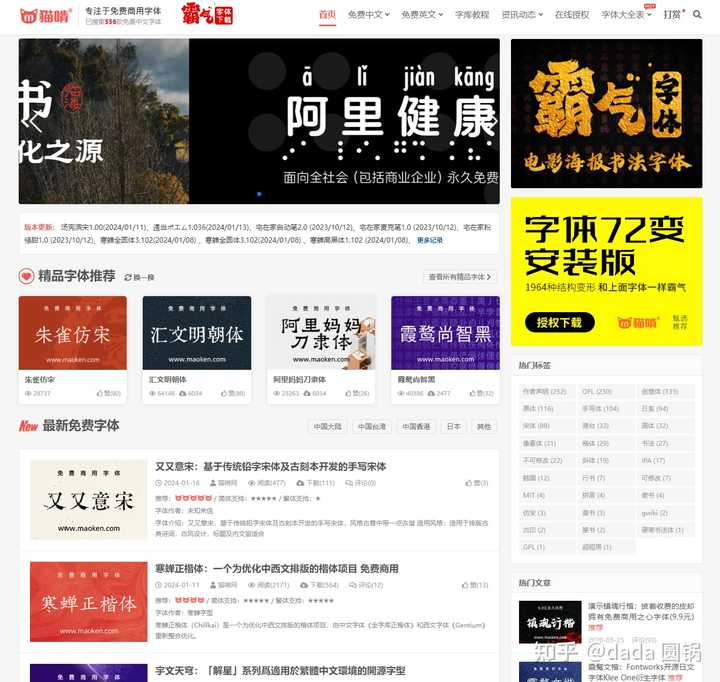The height and width of the screenshot is (682, 720).
Task: Click the 阿里健康 carousel slide
Action: 344,121
